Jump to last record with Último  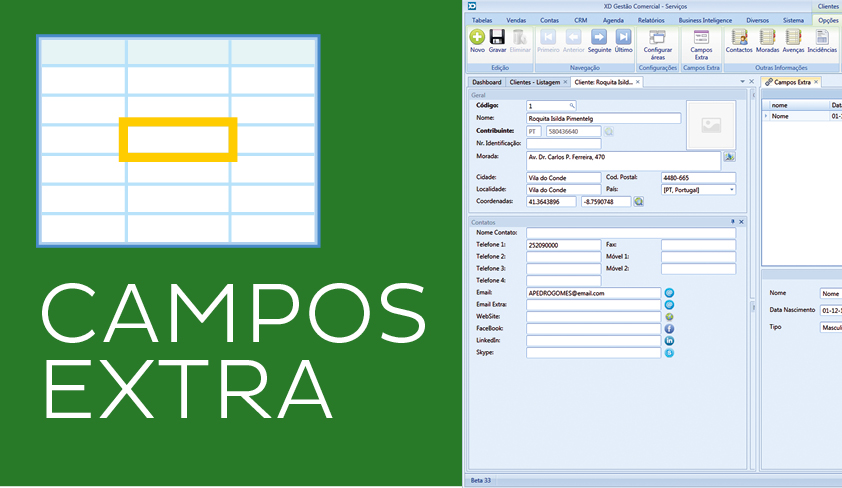click(623, 38)
